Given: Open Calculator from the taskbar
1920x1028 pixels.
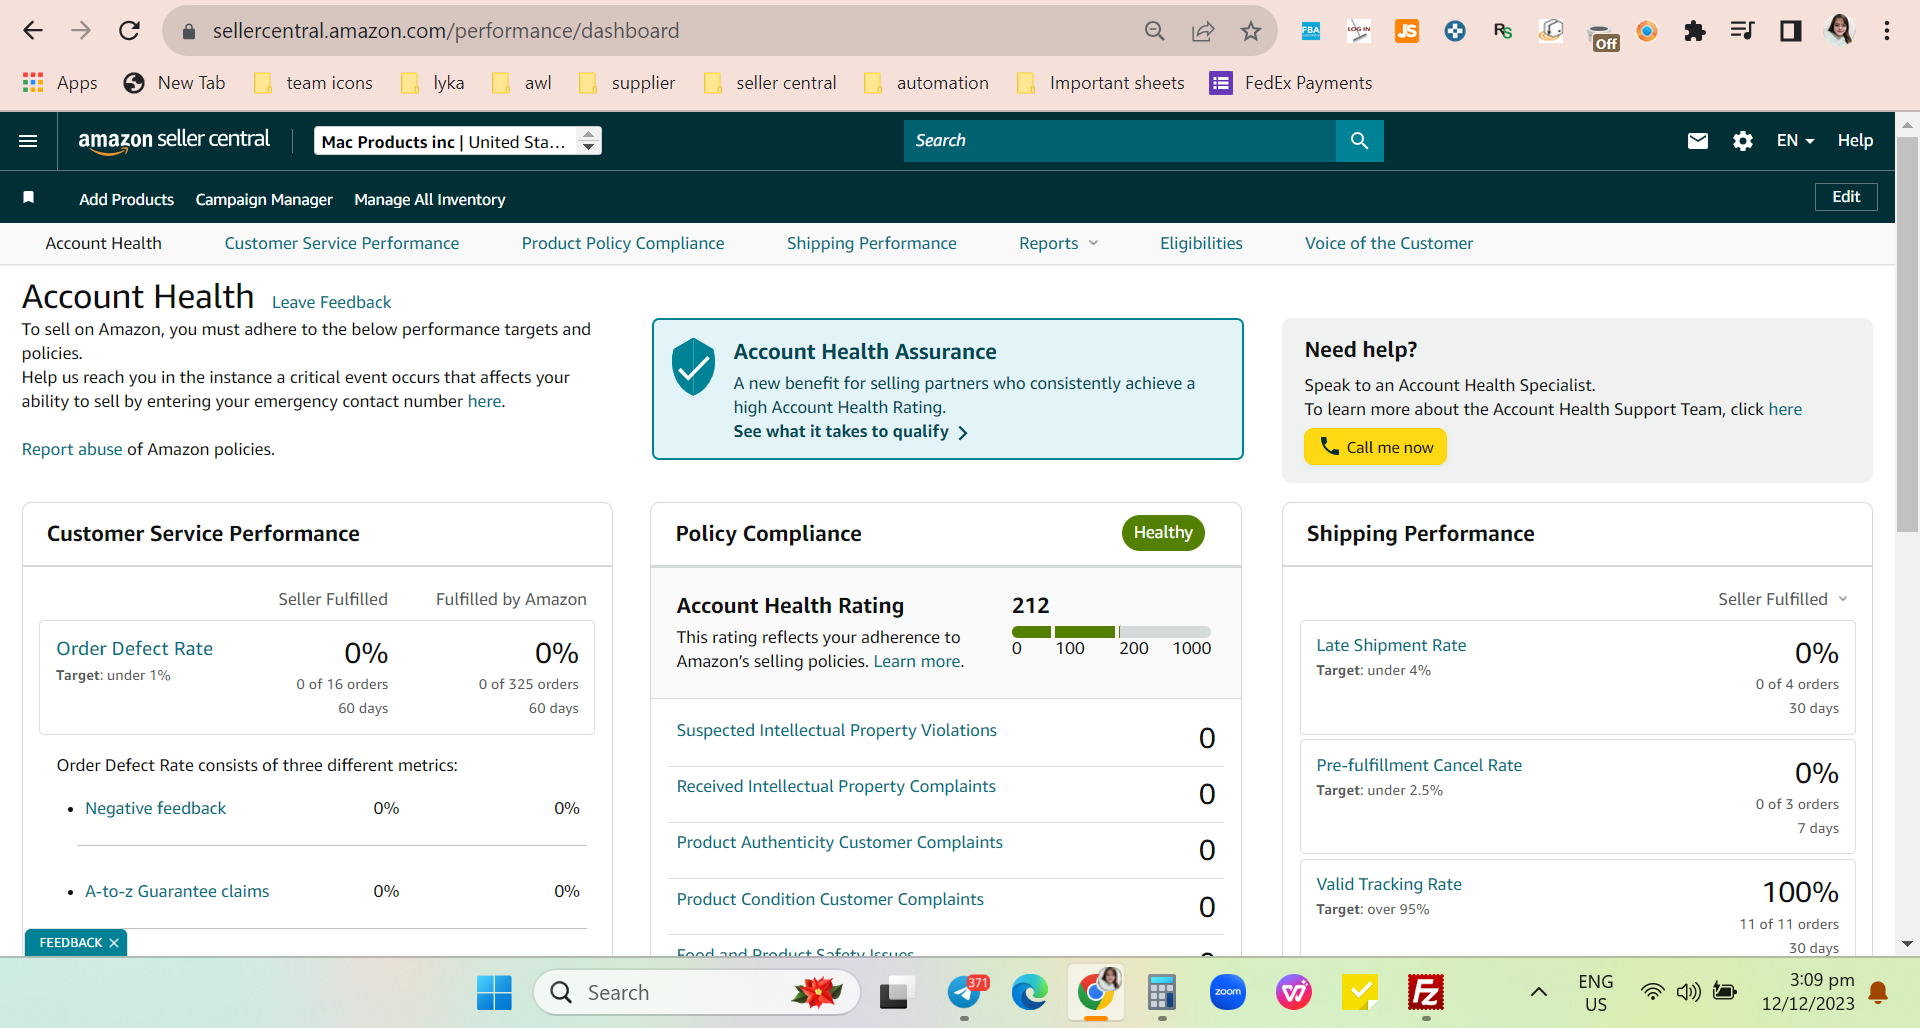Looking at the screenshot, I should 1161,993.
